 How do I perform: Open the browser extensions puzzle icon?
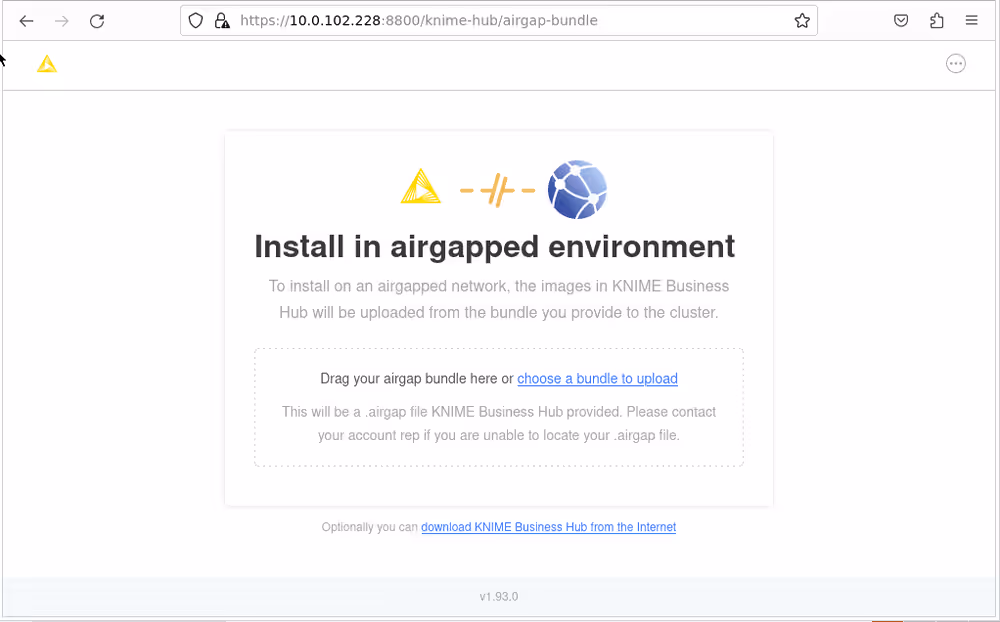click(936, 19)
